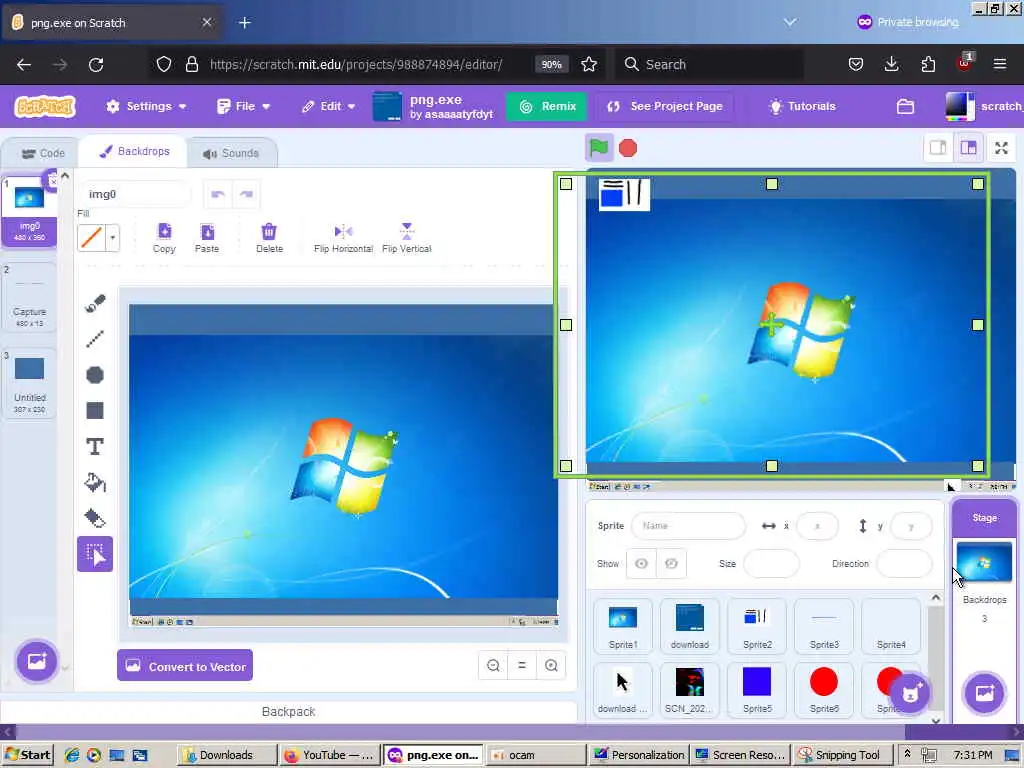Zoom out the paint canvas

[493, 665]
